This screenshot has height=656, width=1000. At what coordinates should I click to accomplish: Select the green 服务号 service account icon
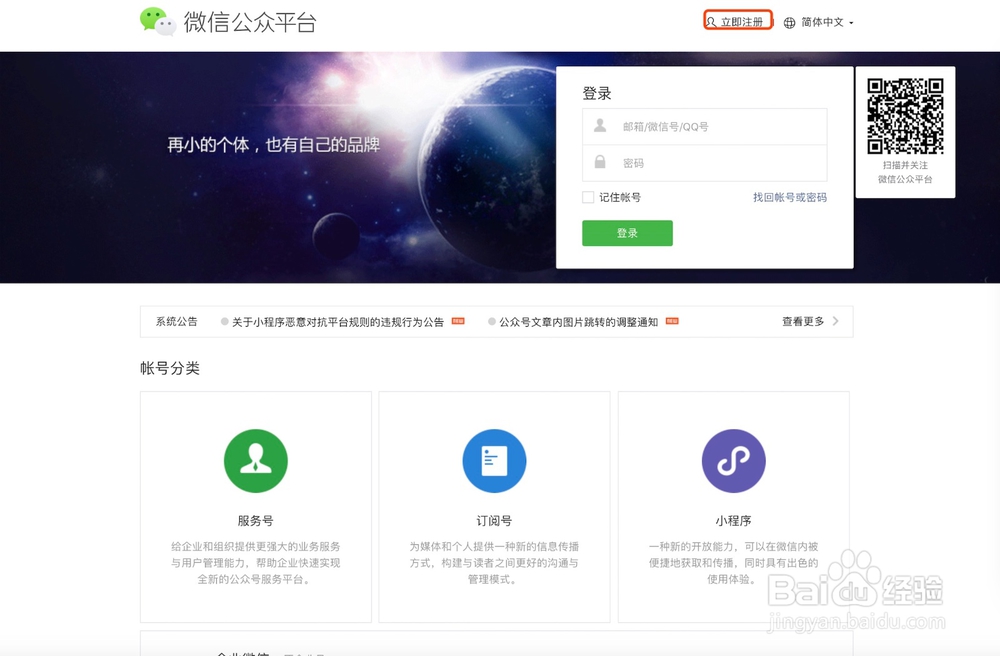(x=255, y=461)
